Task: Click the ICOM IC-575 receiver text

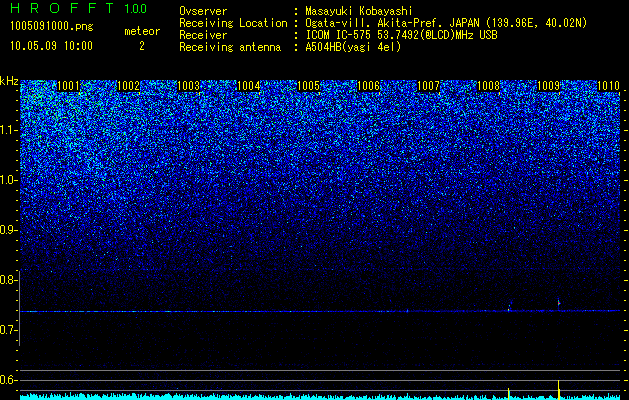Action: 401,35
